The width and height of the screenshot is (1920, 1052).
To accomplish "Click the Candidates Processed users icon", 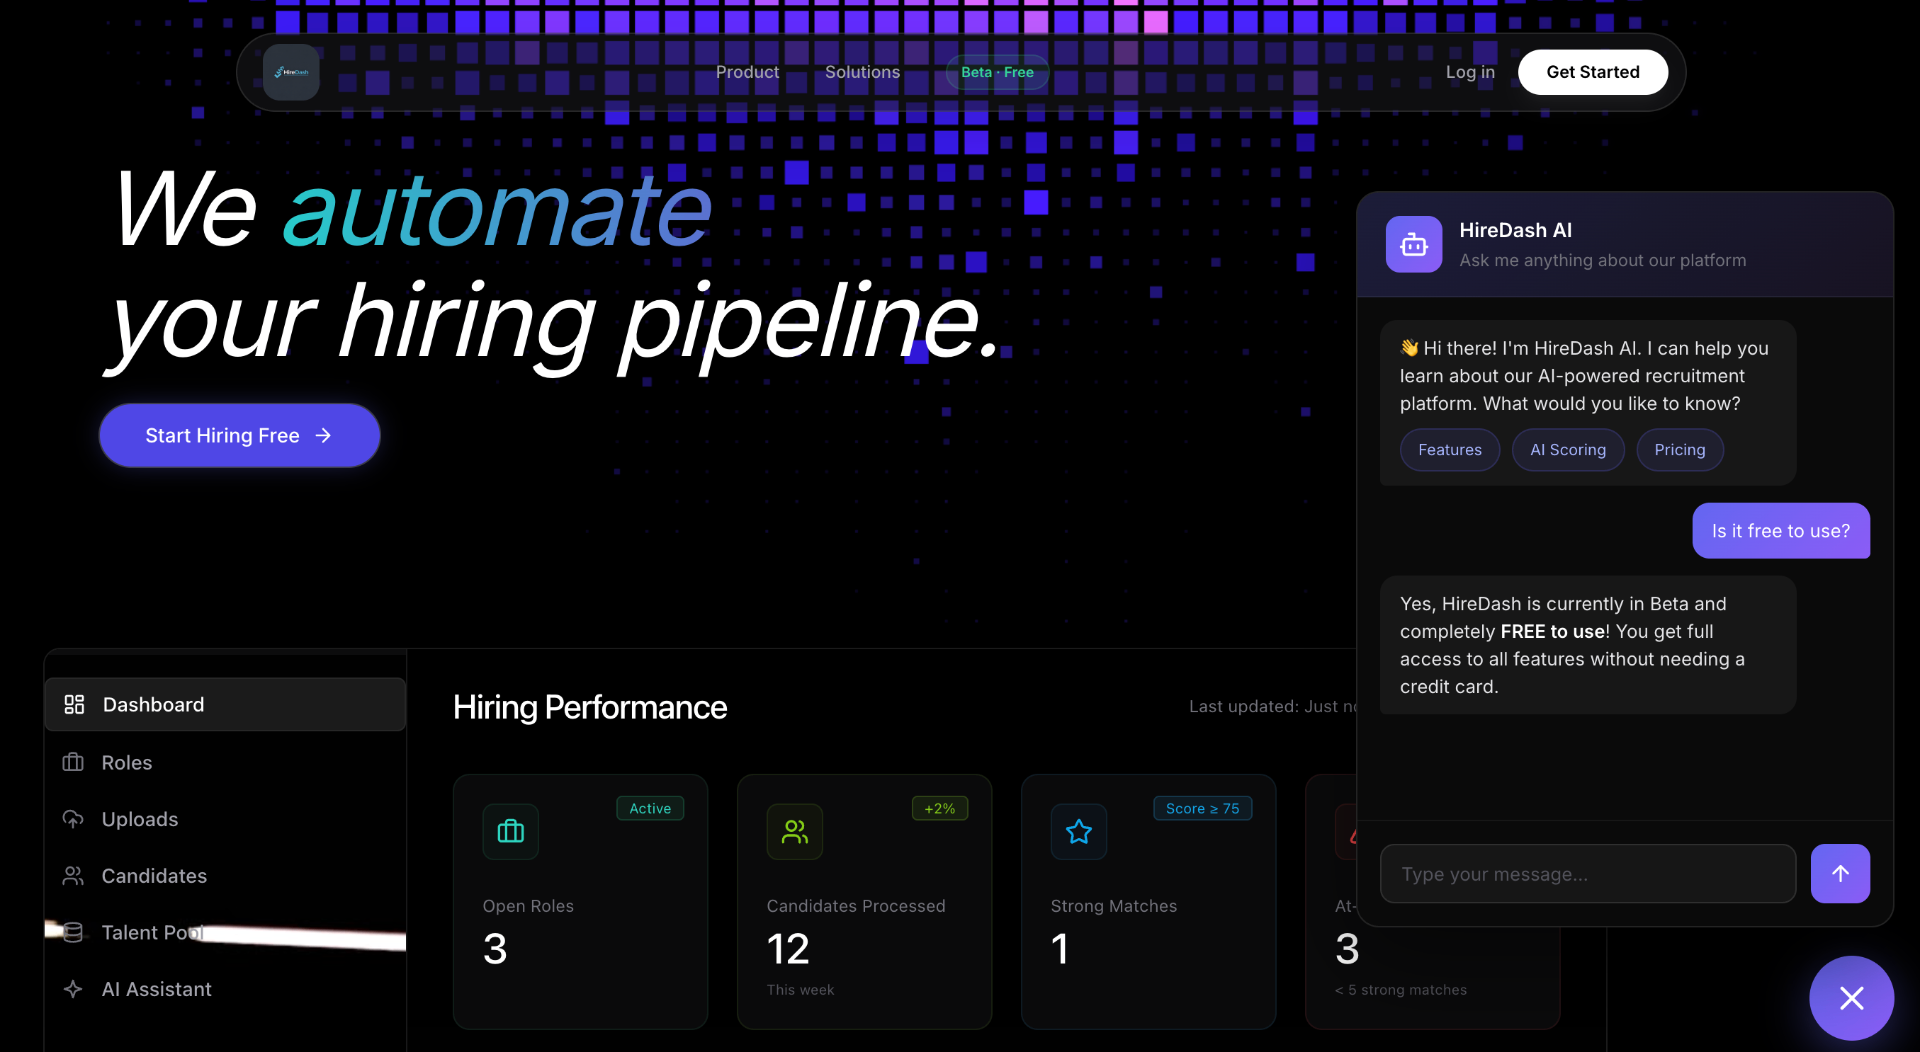I will [x=795, y=831].
